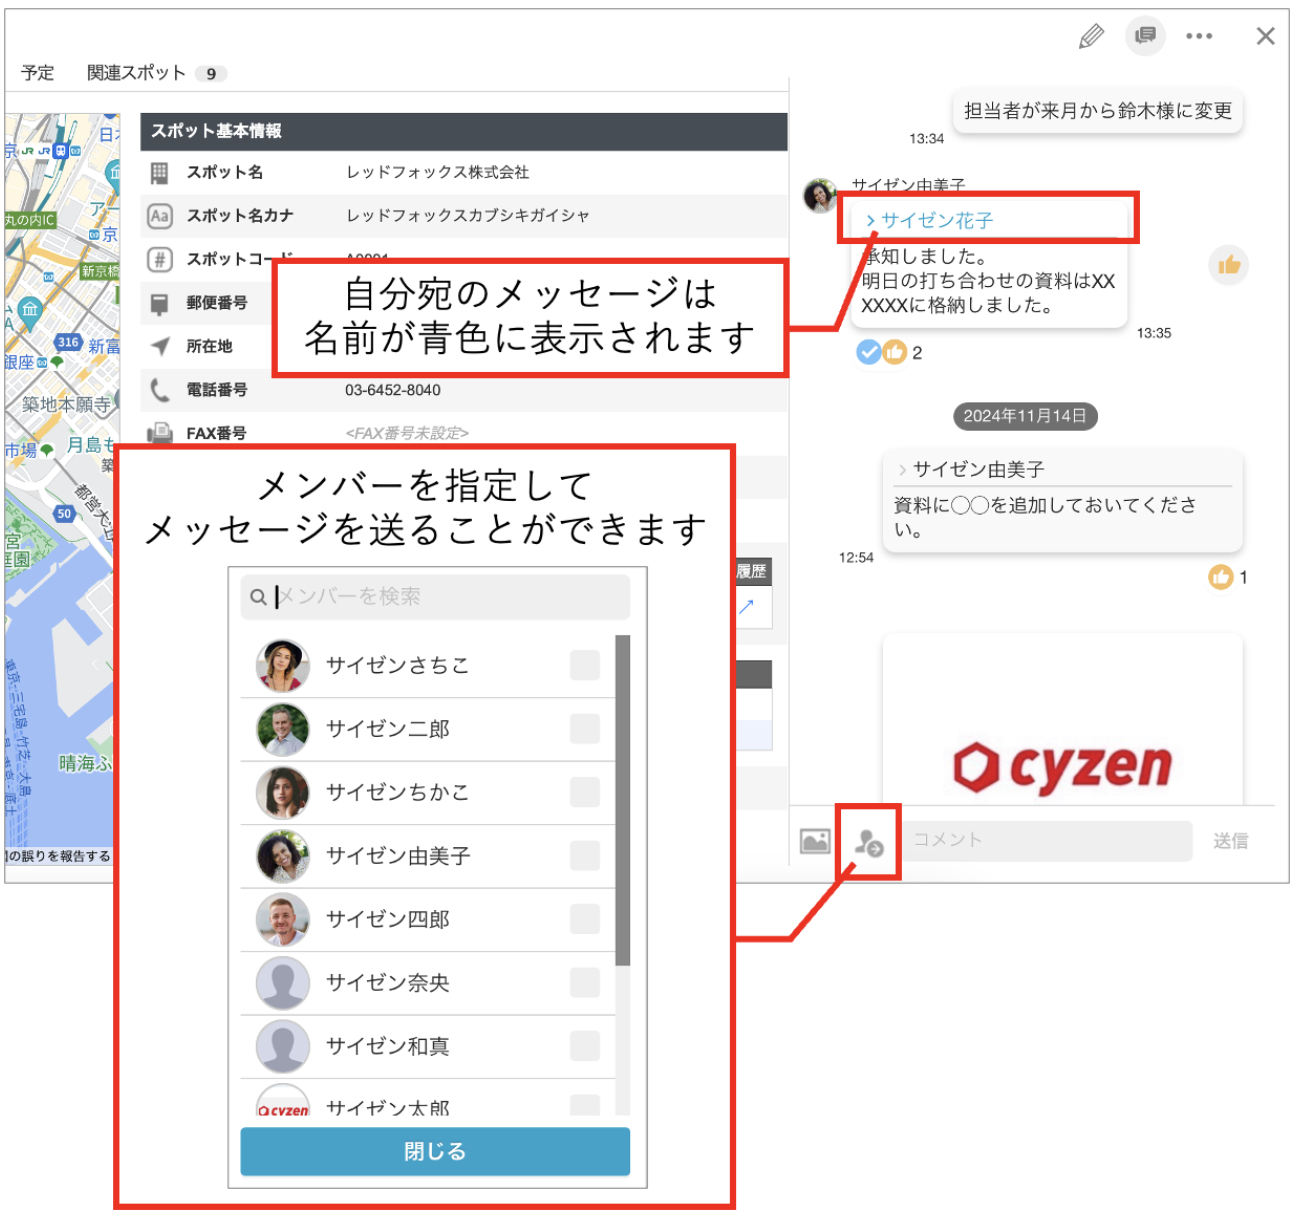The height and width of the screenshot is (1218, 1304).
Task: Click the thumbs-up button beside 承知しました message
Action: tap(1229, 265)
